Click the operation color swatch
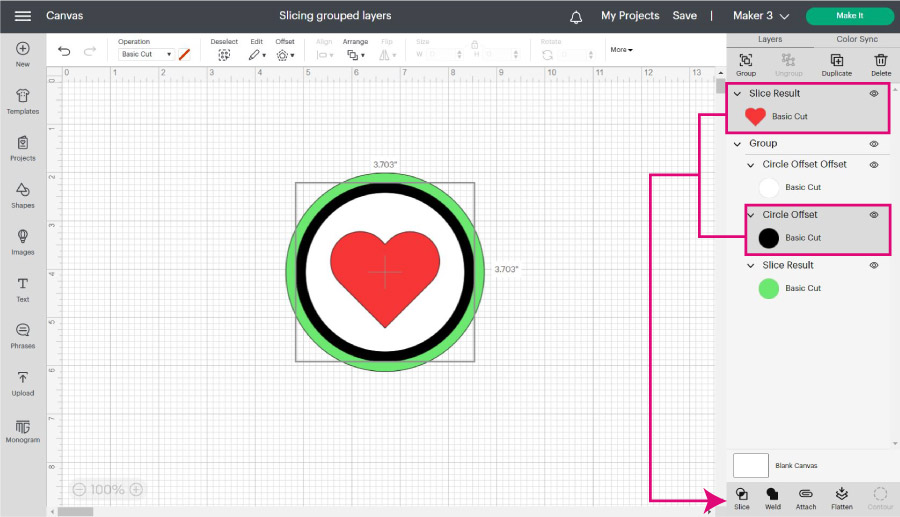 tap(184, 55)
